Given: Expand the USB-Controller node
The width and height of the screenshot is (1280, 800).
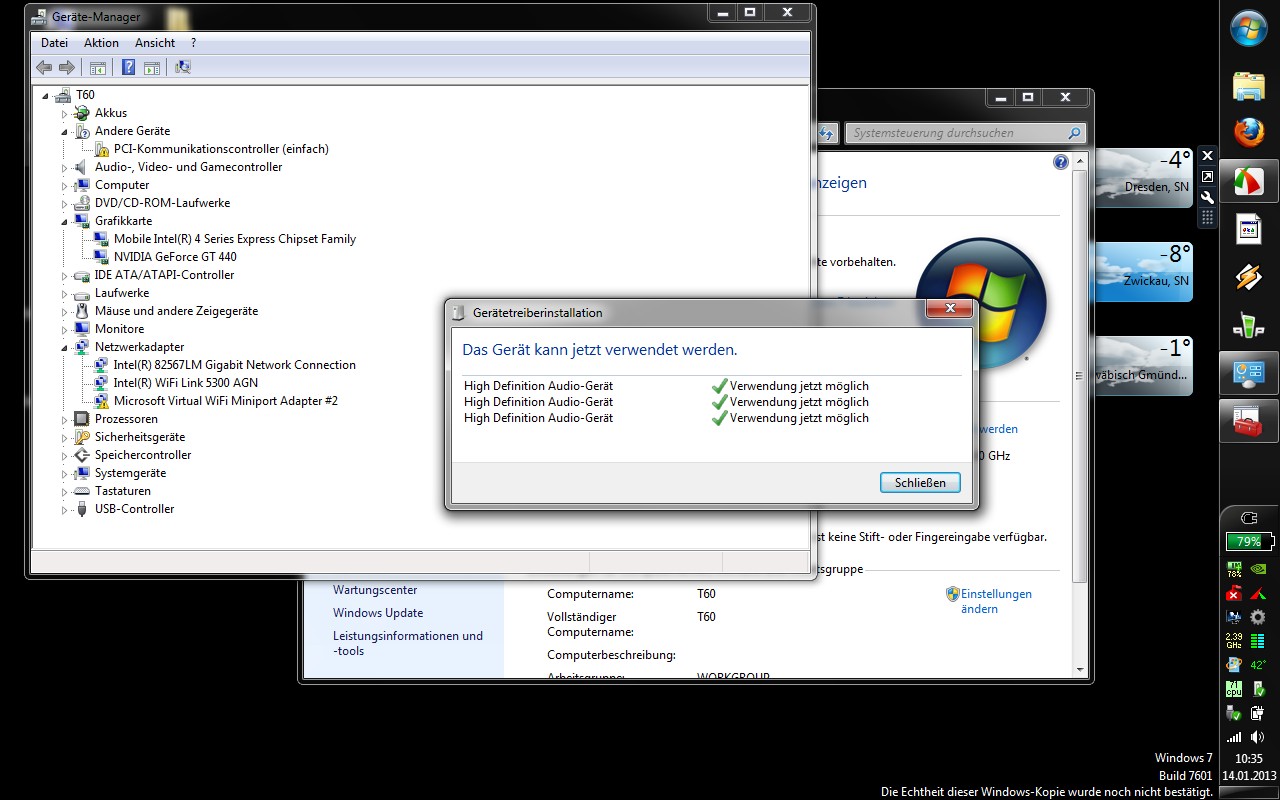Looking at the screenshot, I should (65, 509).
